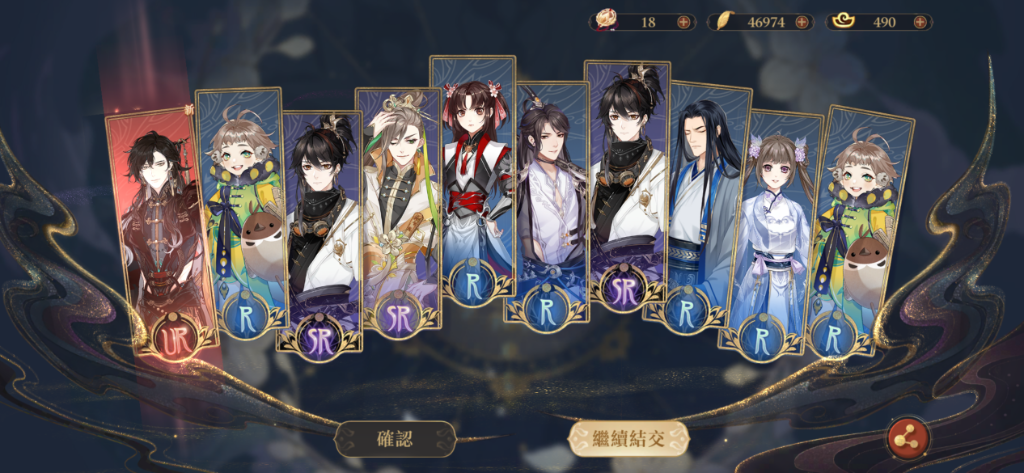Click the 繼續結交 continue summon button
This screenshot has height=473, width=1024.
(x=628, y=439)
